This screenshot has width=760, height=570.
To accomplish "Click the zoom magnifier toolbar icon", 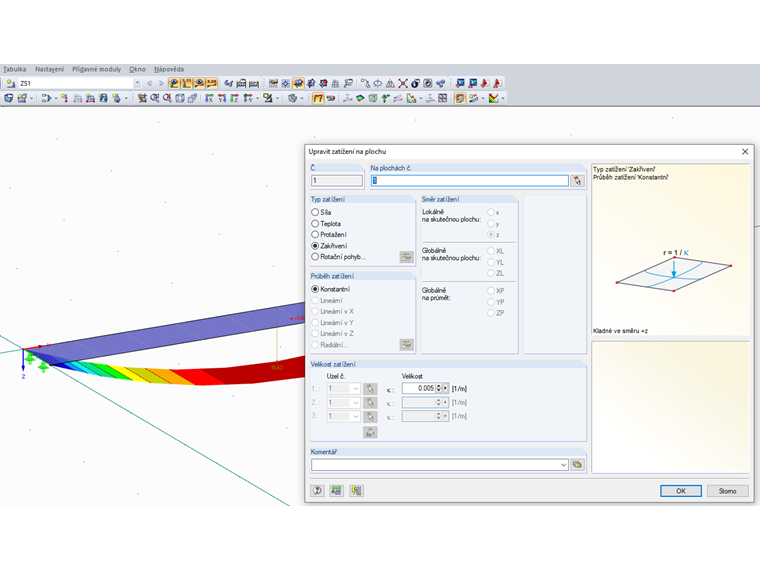I will [x=155, y=98].
